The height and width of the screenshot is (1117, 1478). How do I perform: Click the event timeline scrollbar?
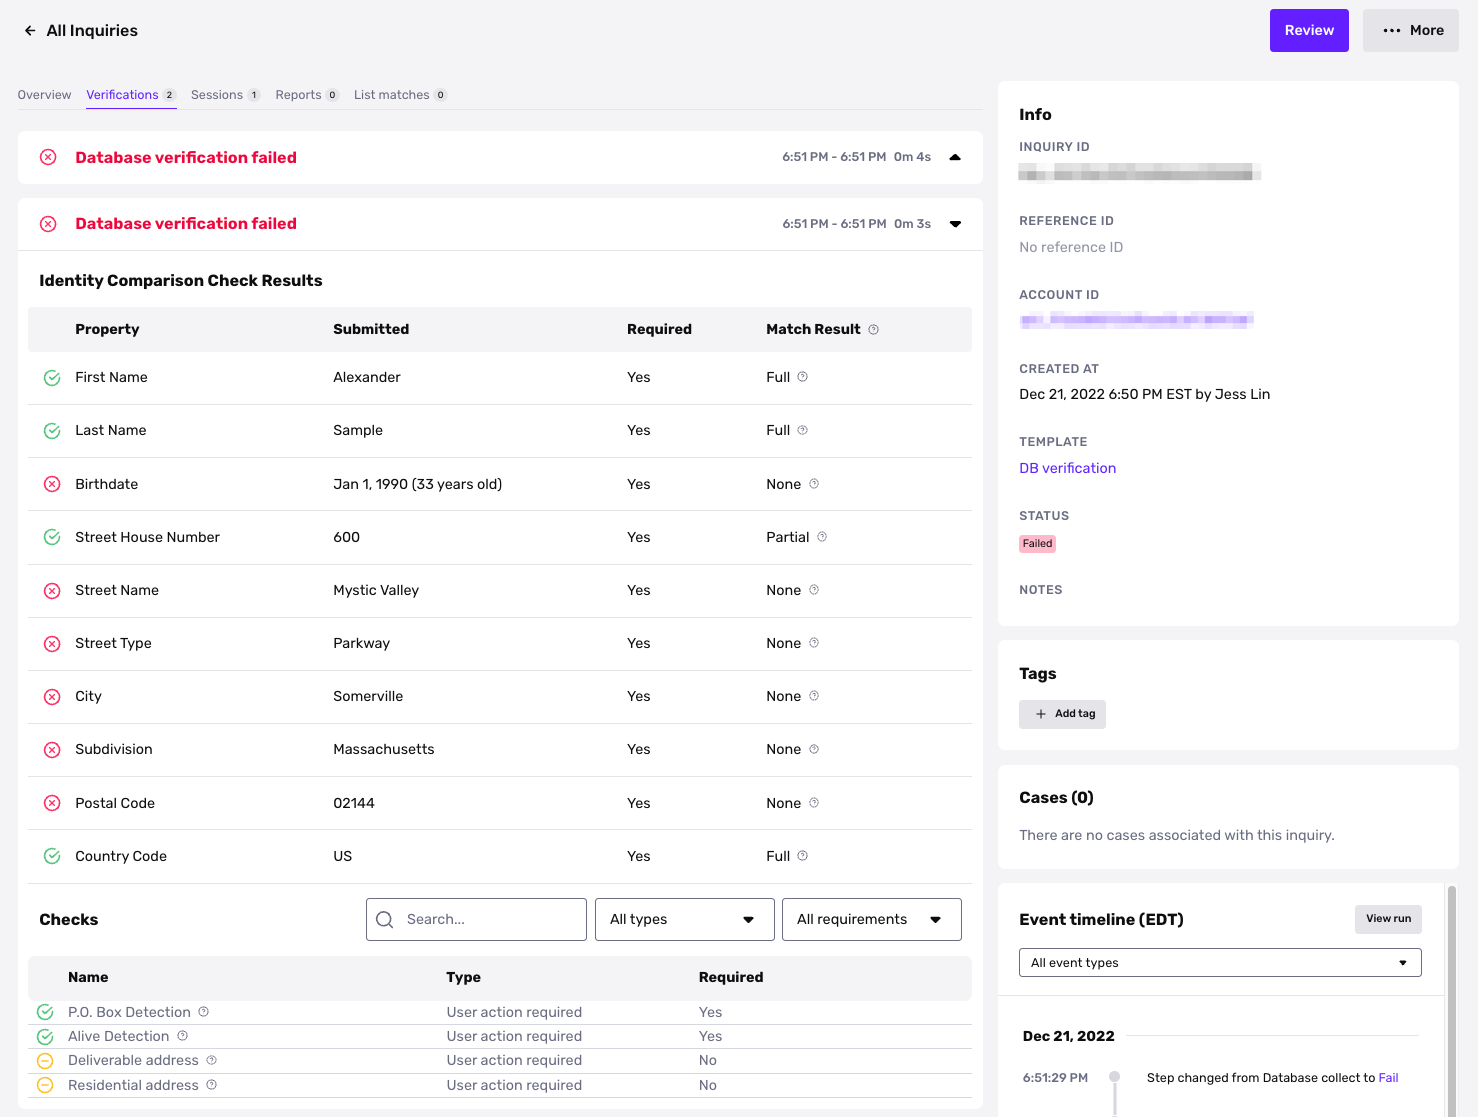point(1452,1000)
